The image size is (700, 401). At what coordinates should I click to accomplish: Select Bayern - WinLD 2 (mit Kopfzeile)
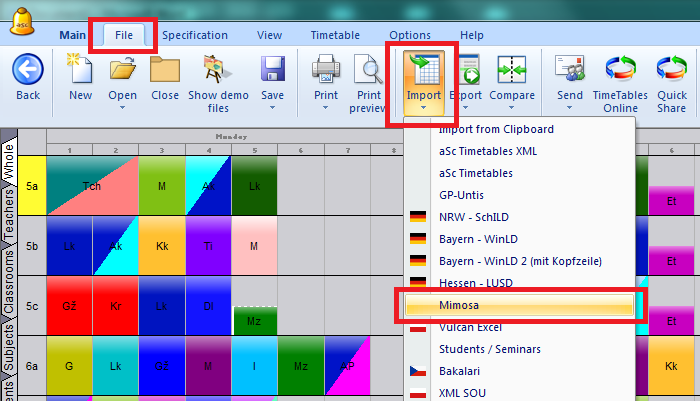519,261
